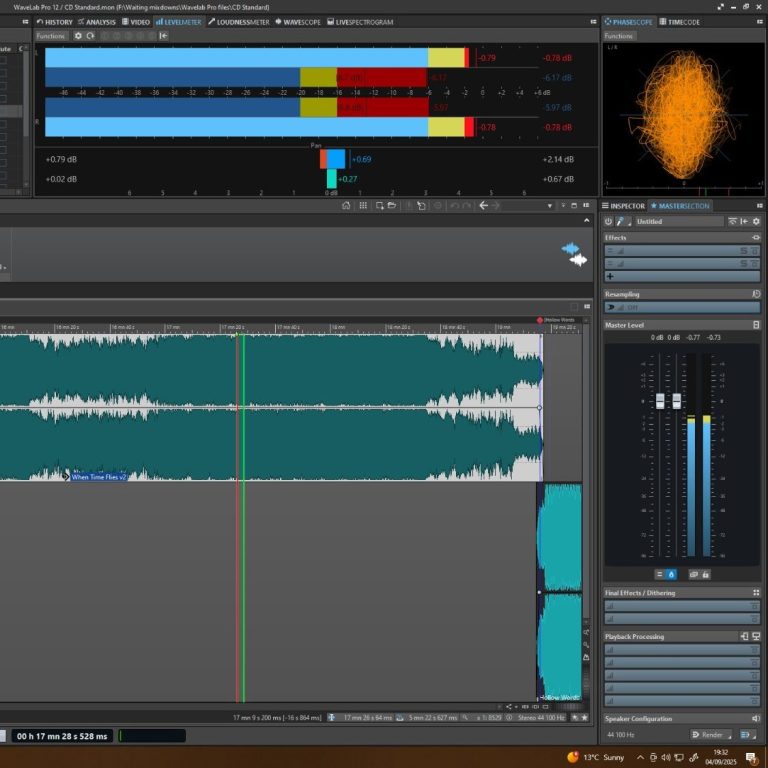The width and height of the screenshot is (768, 768).
Task: Switch to the Inspector tab
Action: pyautogui.click(x=627, y=206)
